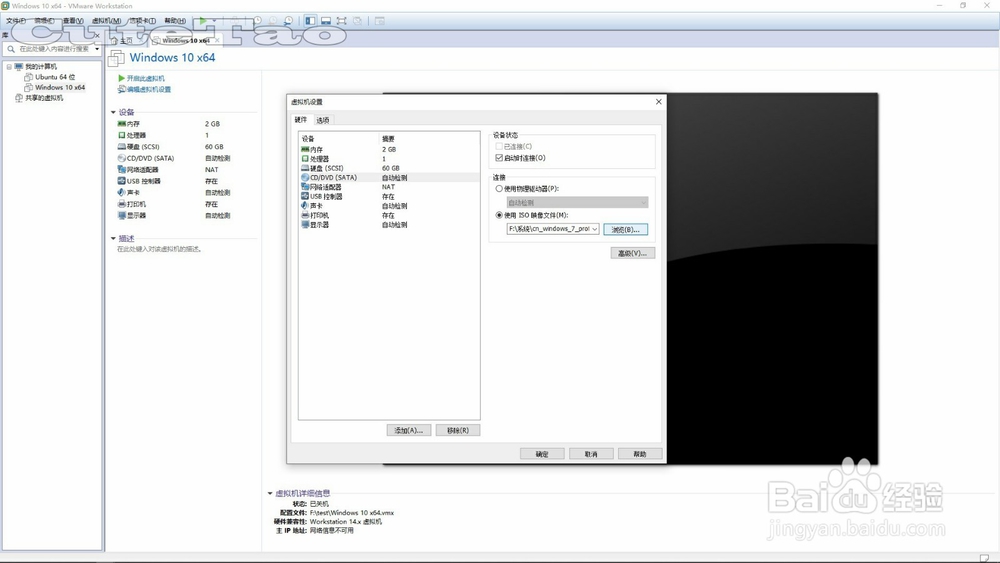
Task: Collapse the 虚拟机详细信息 section
Action: coord(270,494)
